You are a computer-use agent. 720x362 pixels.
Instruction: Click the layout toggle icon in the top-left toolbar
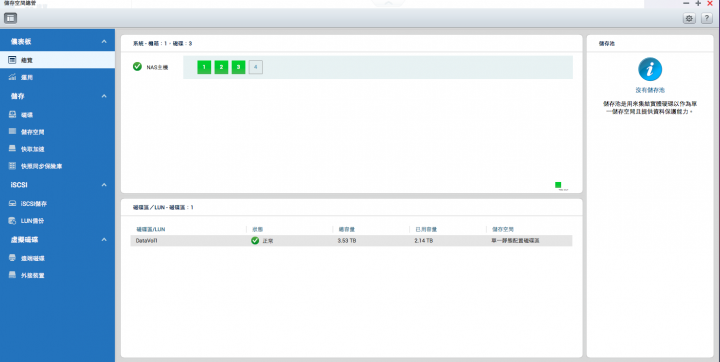click(x=11, y=18)
